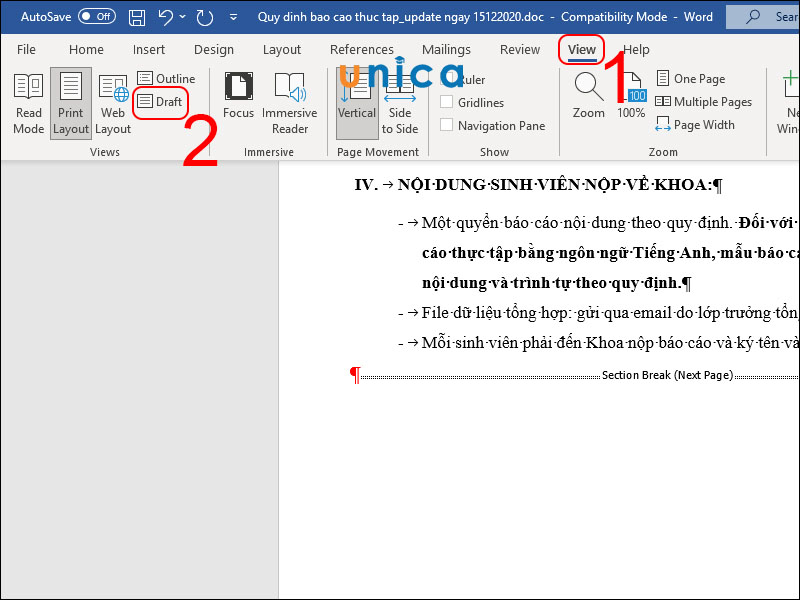Expand the Undo history dropdown arrow
The width and height of the screenshot is (800, 600).
coord(185,17)
